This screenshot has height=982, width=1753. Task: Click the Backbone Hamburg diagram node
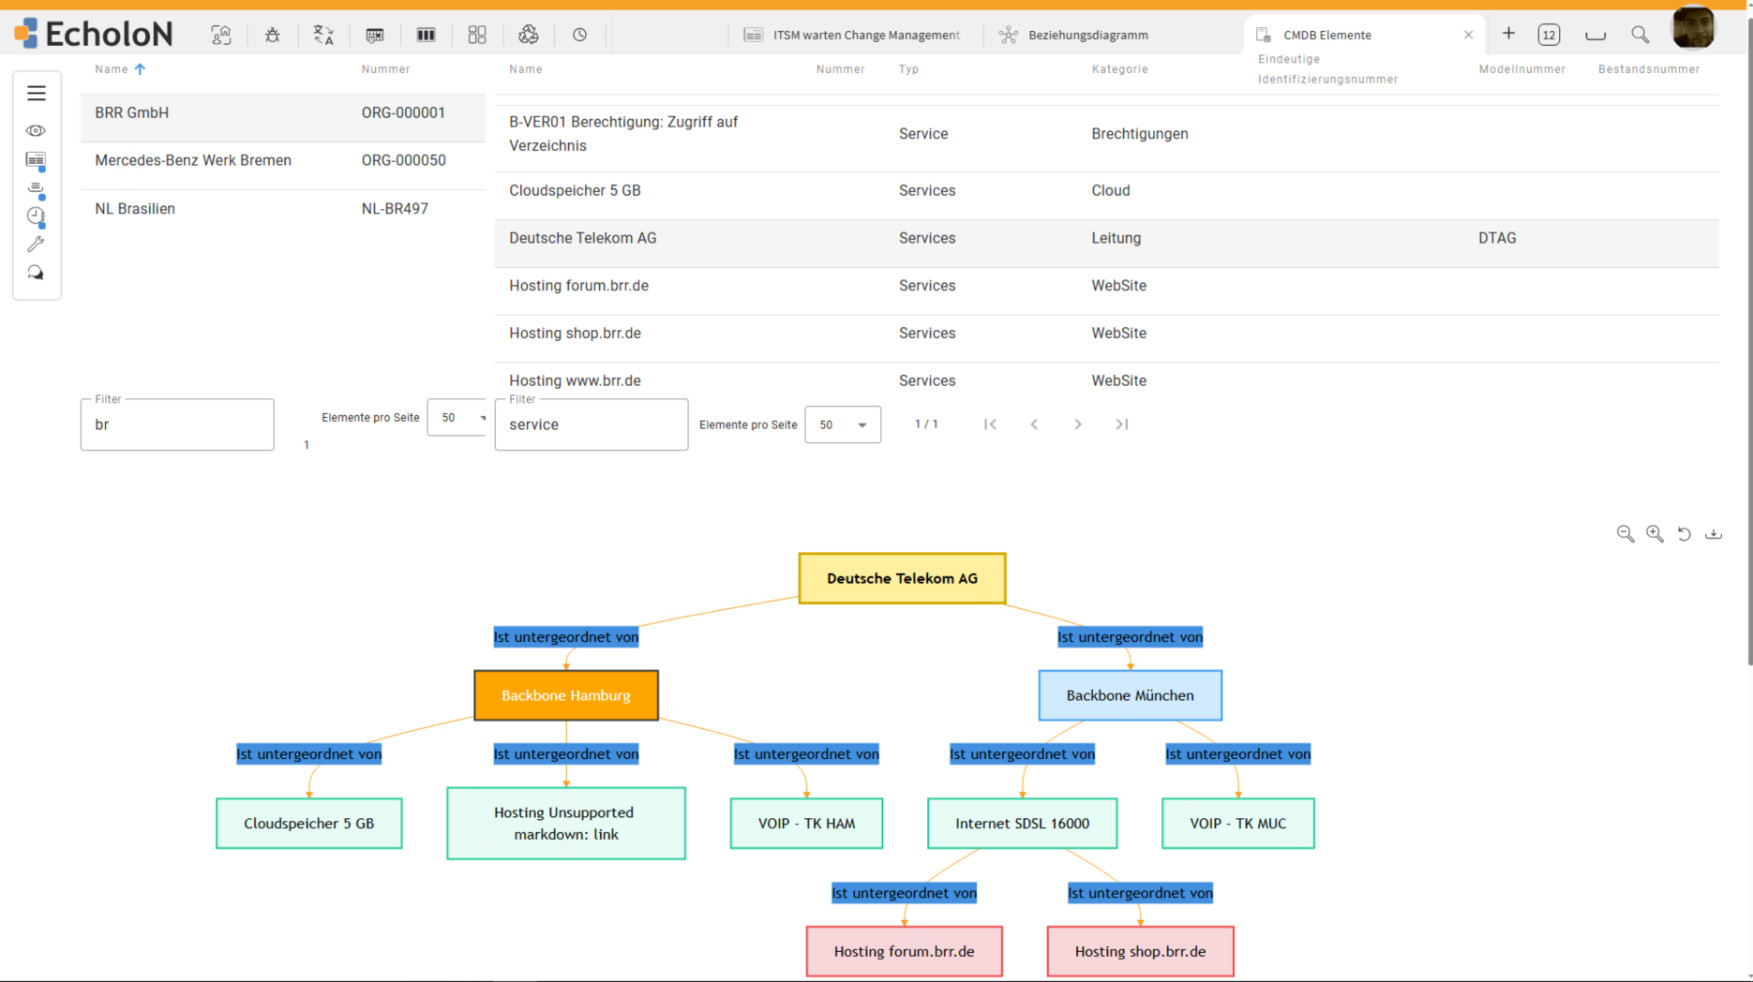[566, 695]
